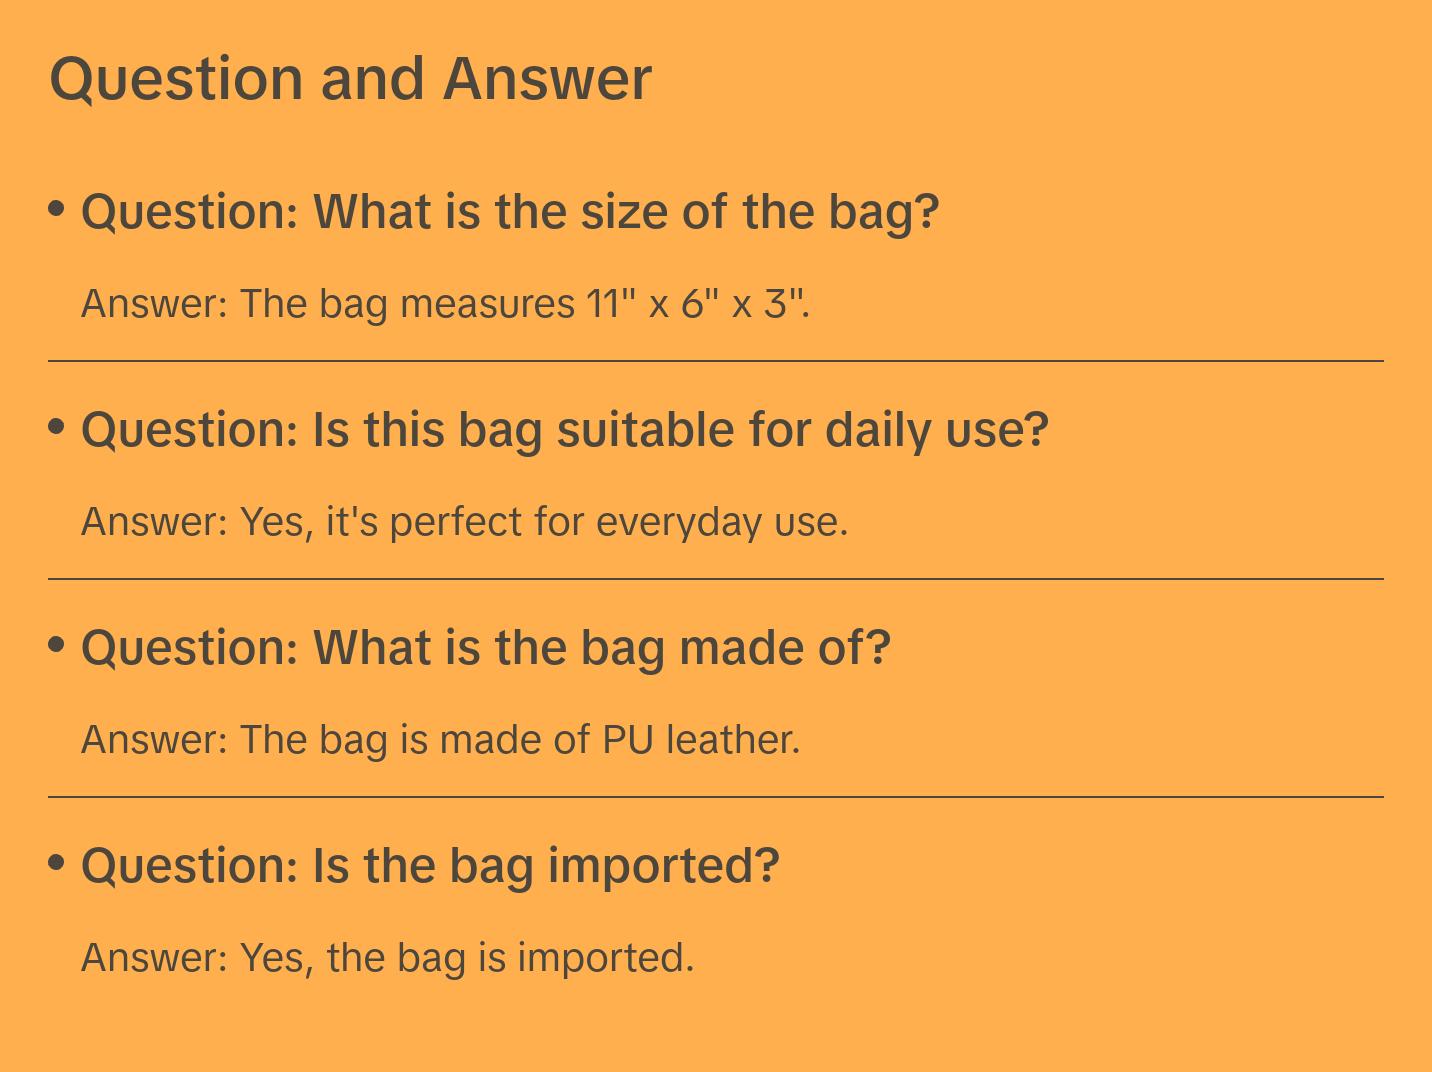Image resolution: width=1432 pixels, height=1072 pixels.
Task: Select the question "What is the size of the bag?"
Action: (x=510, y=212)
